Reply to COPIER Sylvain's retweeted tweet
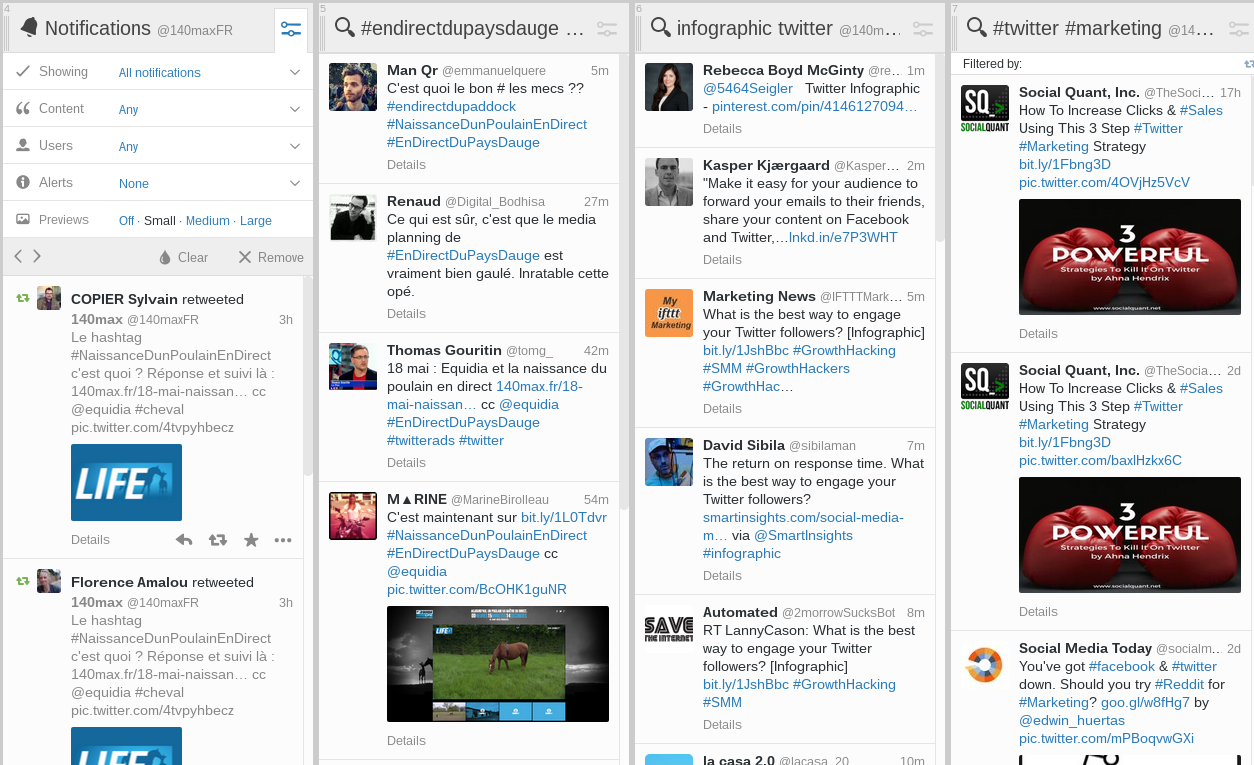Viewport: 1254px width, 765px height. point(184,540)
